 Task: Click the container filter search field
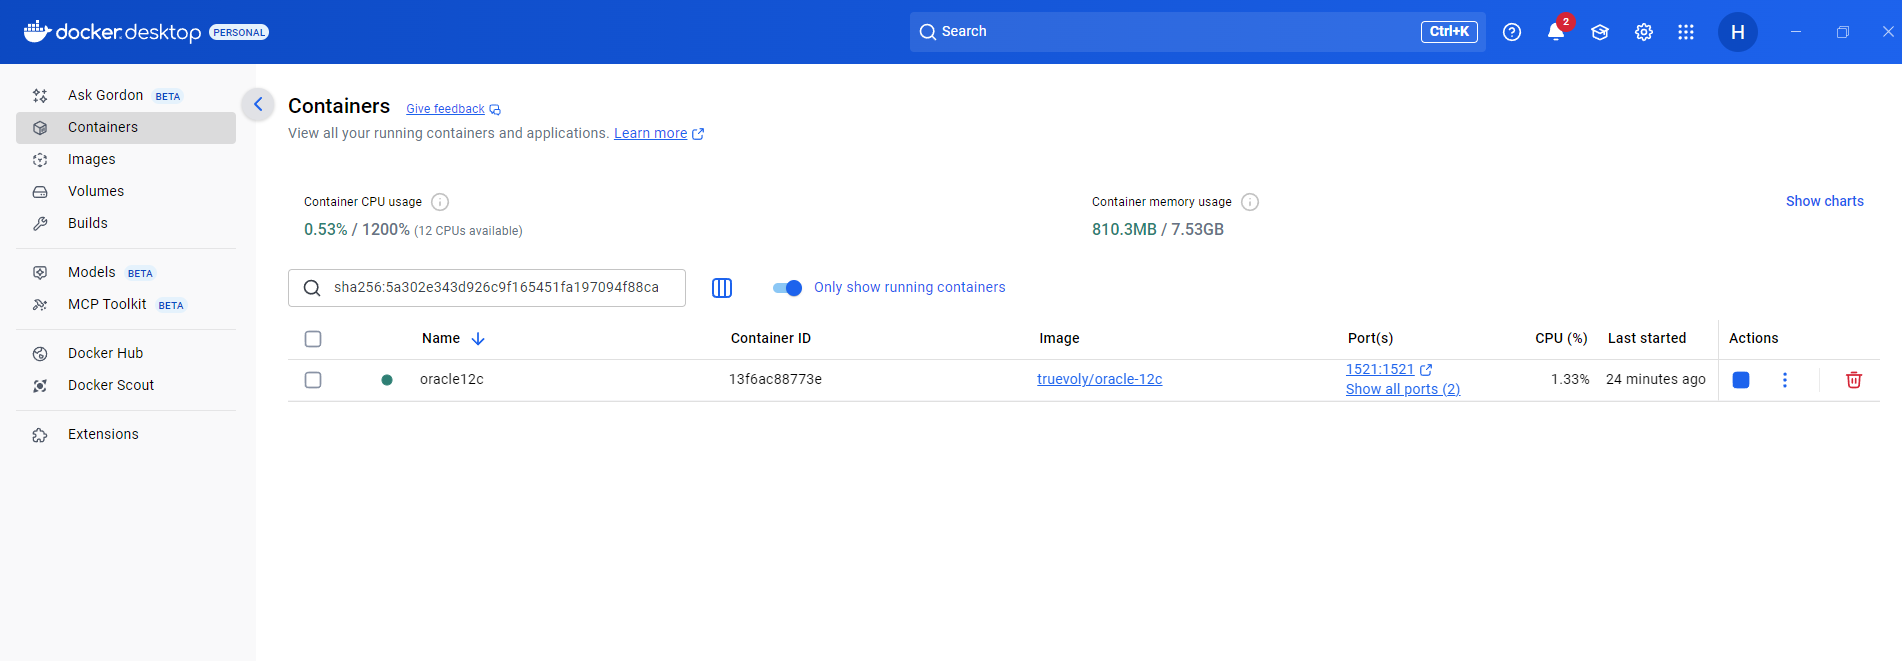[x=487, y=288]
